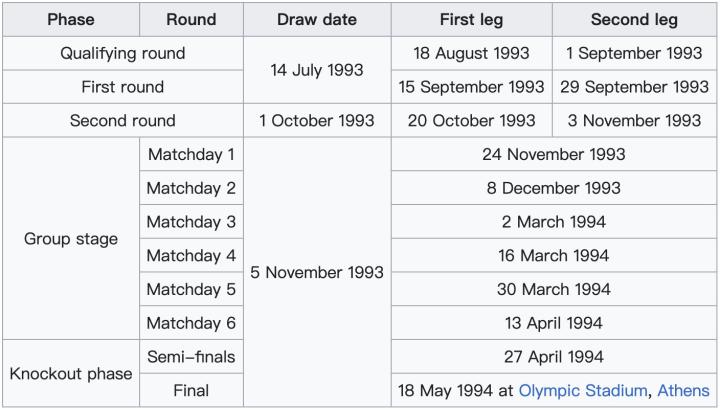Viewport: 720px width, 410px height.
Task: Click the Phase column header
Action: pyautogui.click(x=70, y=20)
